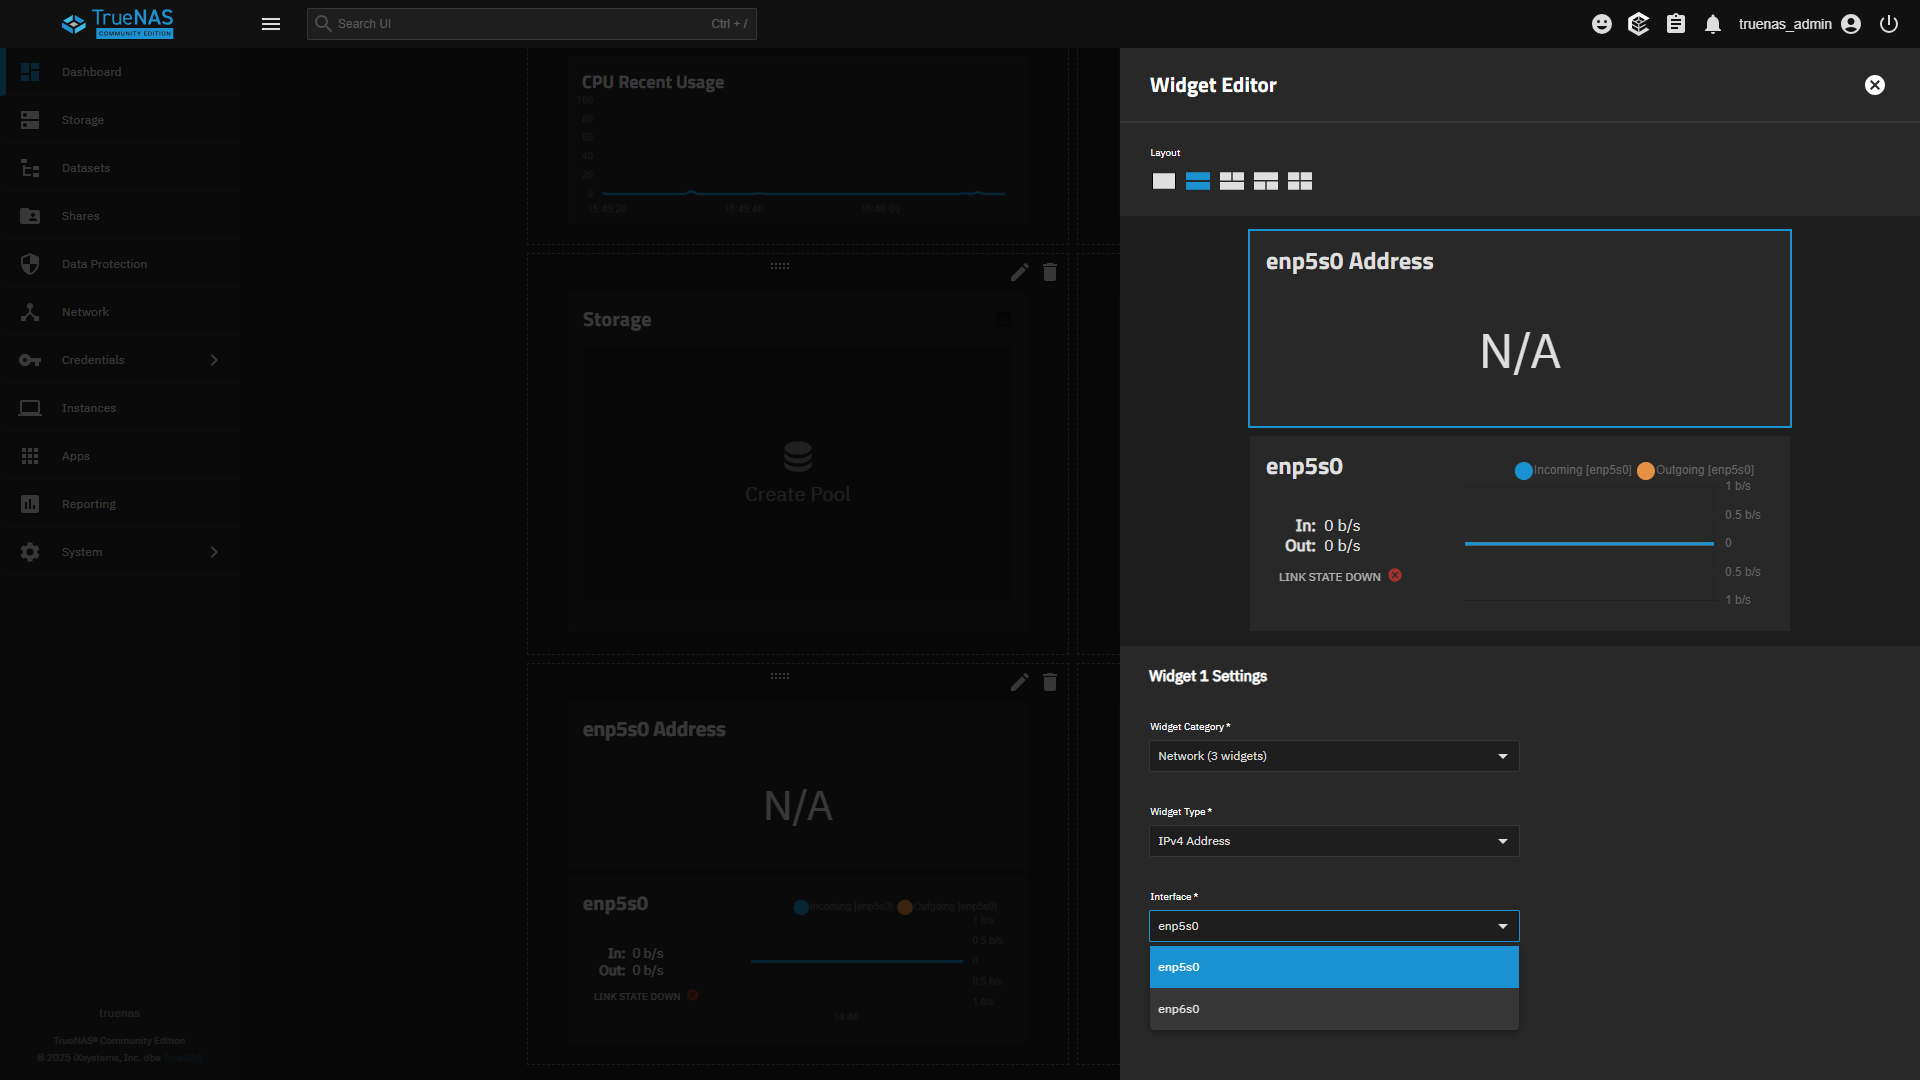Choose the four-quarters grid layout
This screenshot has width=1920, height=1080.
1300,181
